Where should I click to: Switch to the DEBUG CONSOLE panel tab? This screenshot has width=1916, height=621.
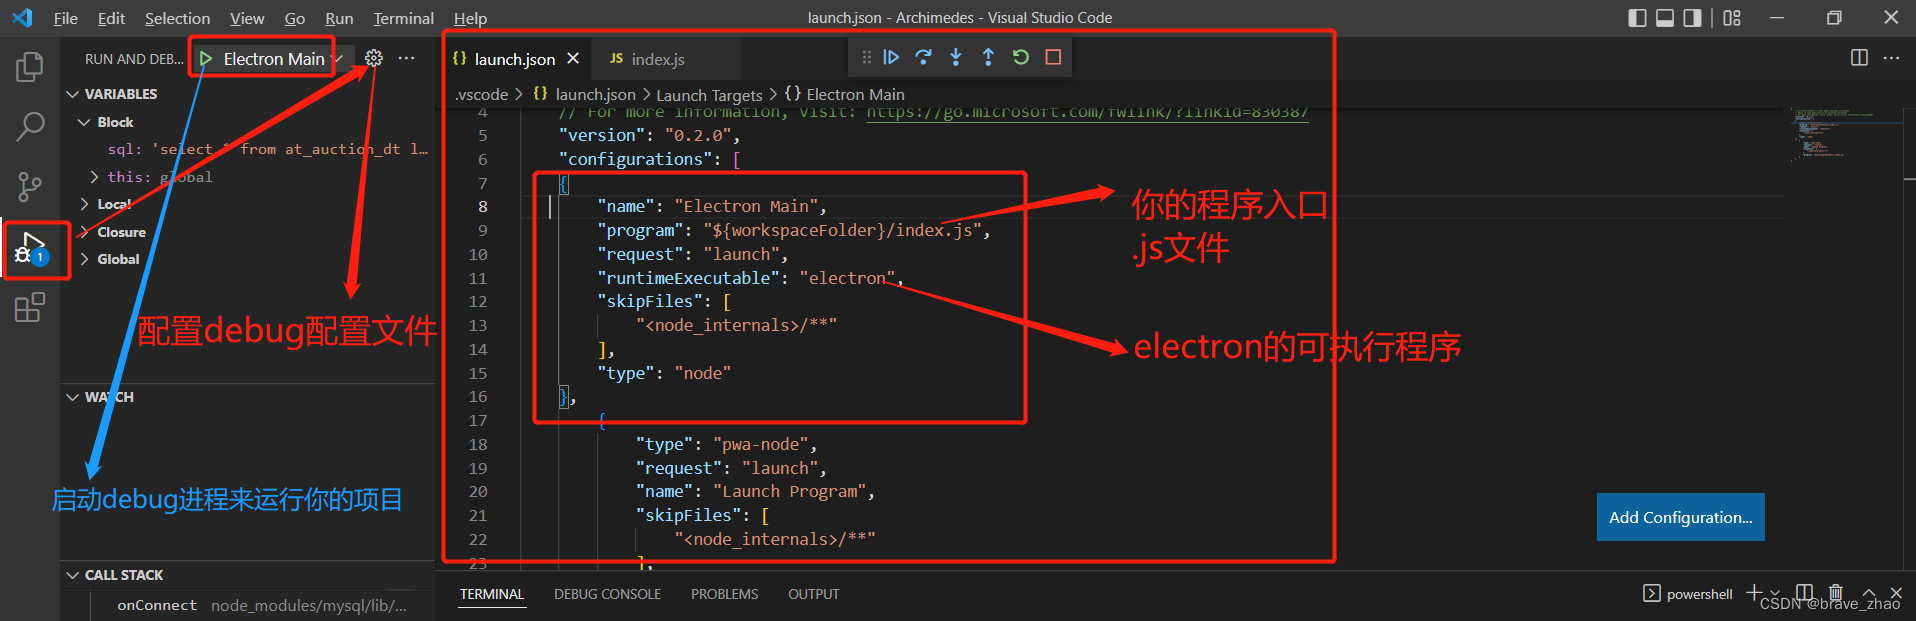607,594
